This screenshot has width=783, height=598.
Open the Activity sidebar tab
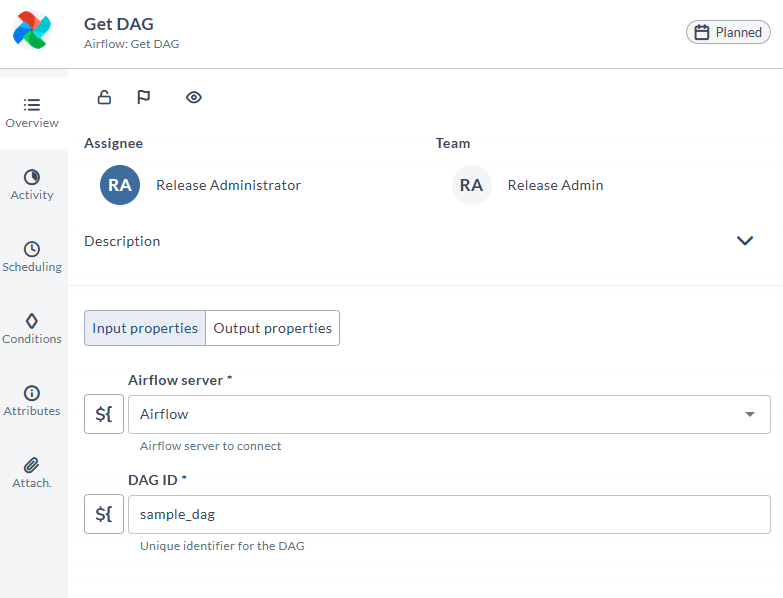coord(32,185)
